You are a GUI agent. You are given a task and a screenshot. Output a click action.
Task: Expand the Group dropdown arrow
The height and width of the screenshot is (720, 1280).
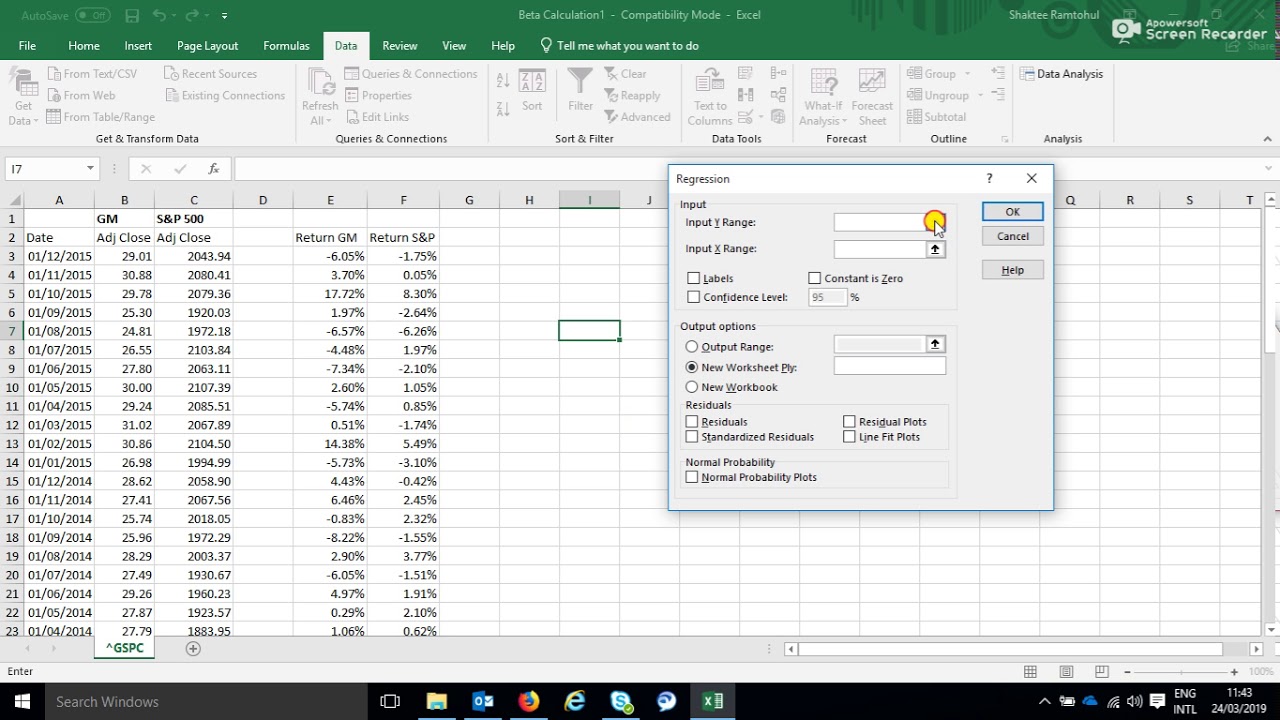point(967,74)
